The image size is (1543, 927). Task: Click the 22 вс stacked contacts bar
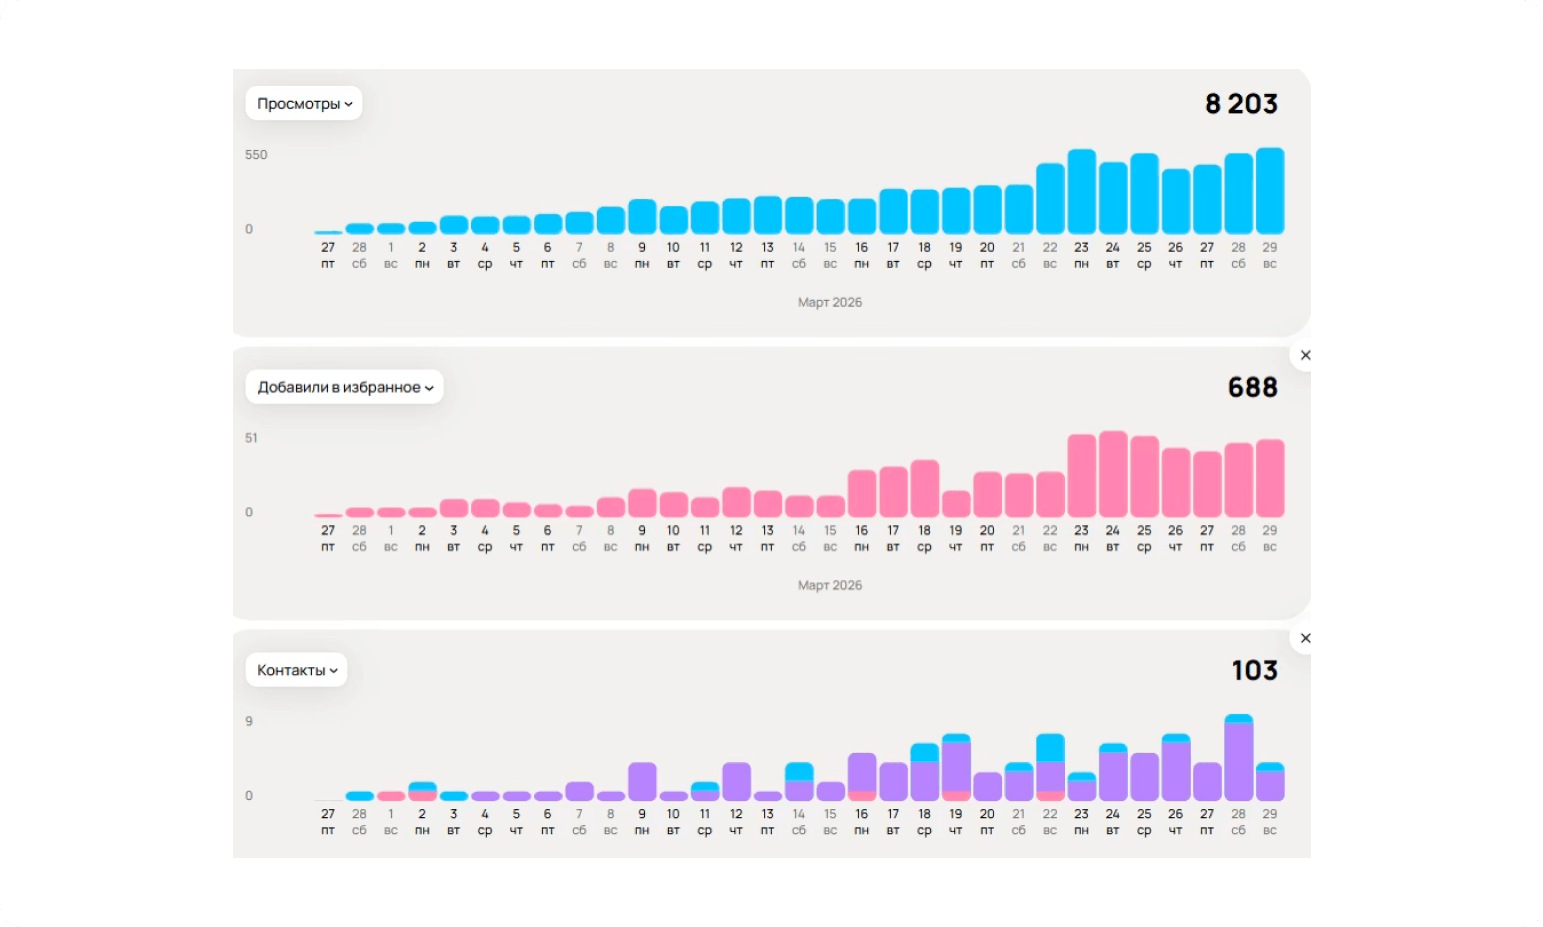pyautogui.click(x=1050, y=767)
